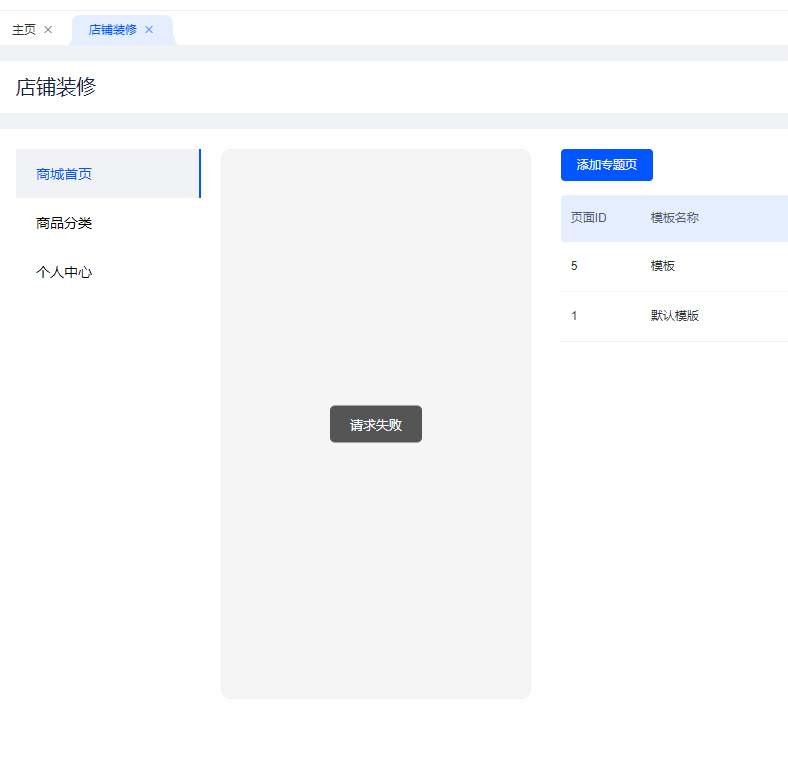Click the 店铺装修 page heading
The image size is (788, 763).
pyautogui.click(x=56, y=86)
